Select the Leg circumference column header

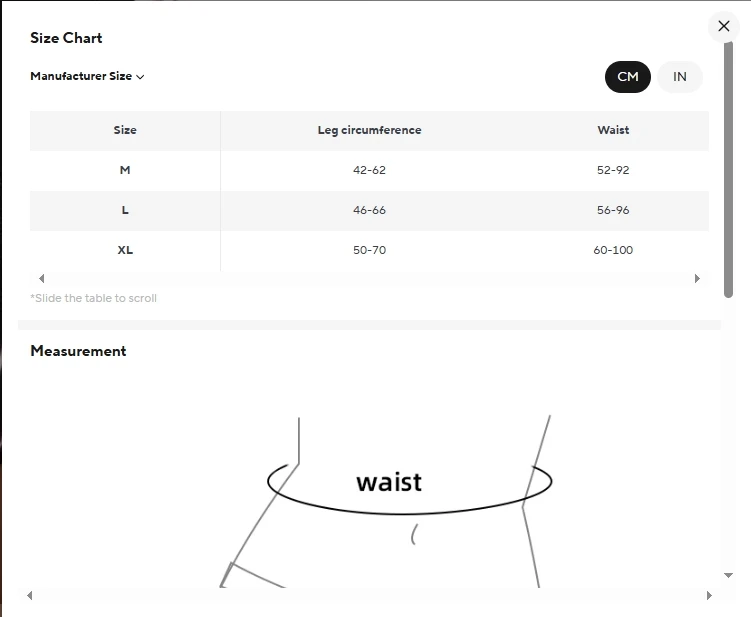(x=369, y=130)
